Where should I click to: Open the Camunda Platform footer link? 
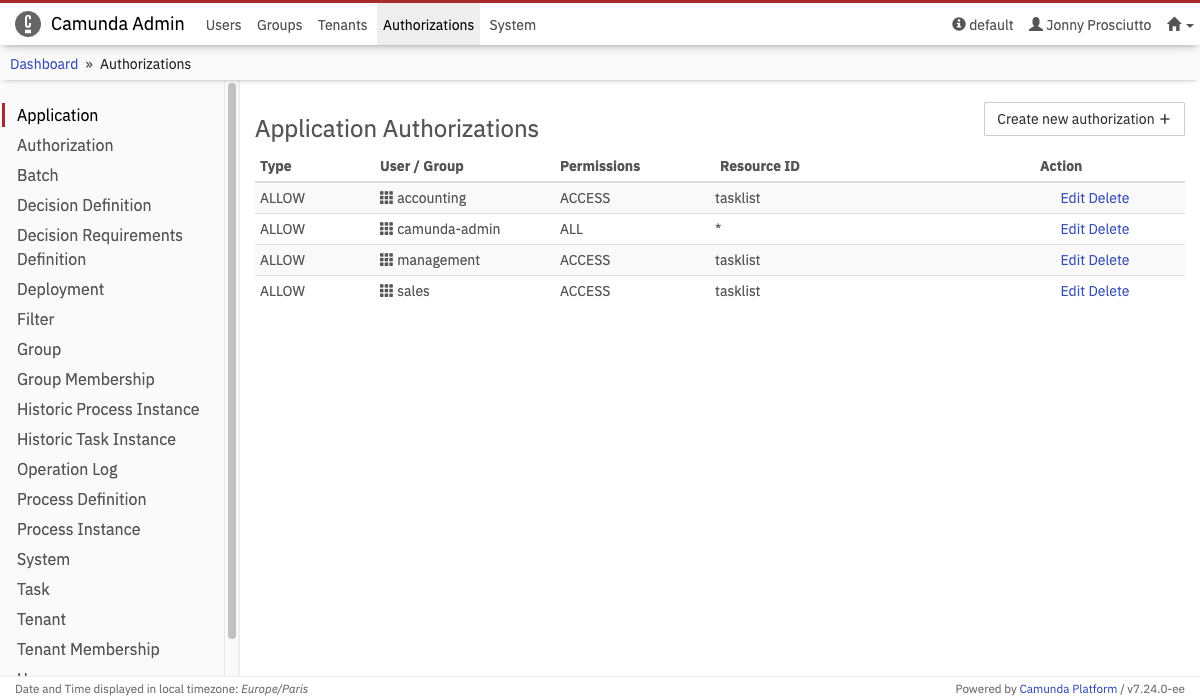pyautogui.click(x=1068, y=689)
